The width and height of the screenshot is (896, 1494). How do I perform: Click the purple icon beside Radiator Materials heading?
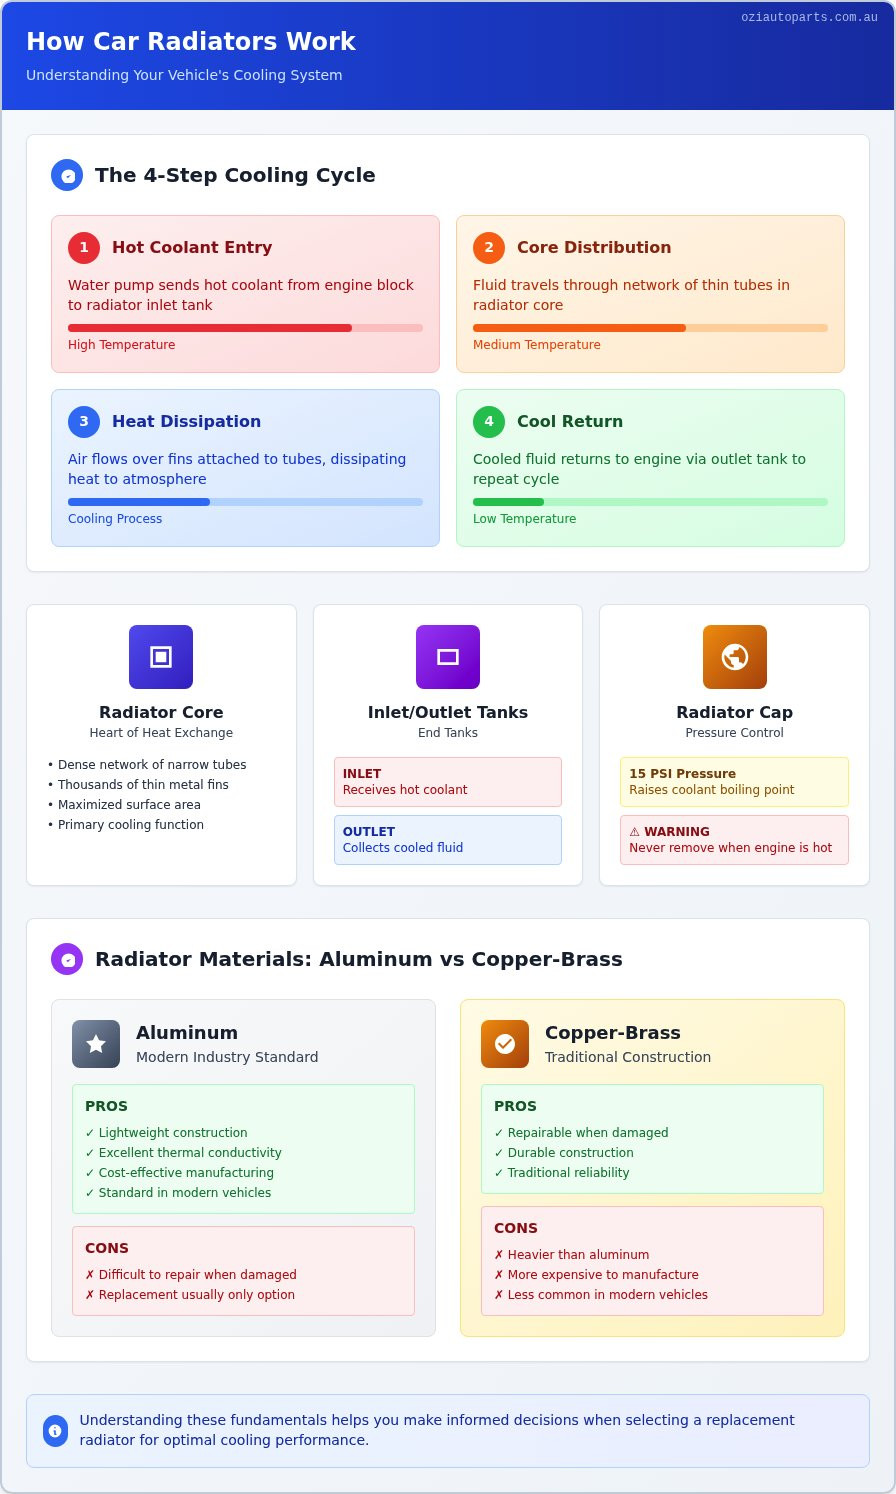(x=67, y=959)
